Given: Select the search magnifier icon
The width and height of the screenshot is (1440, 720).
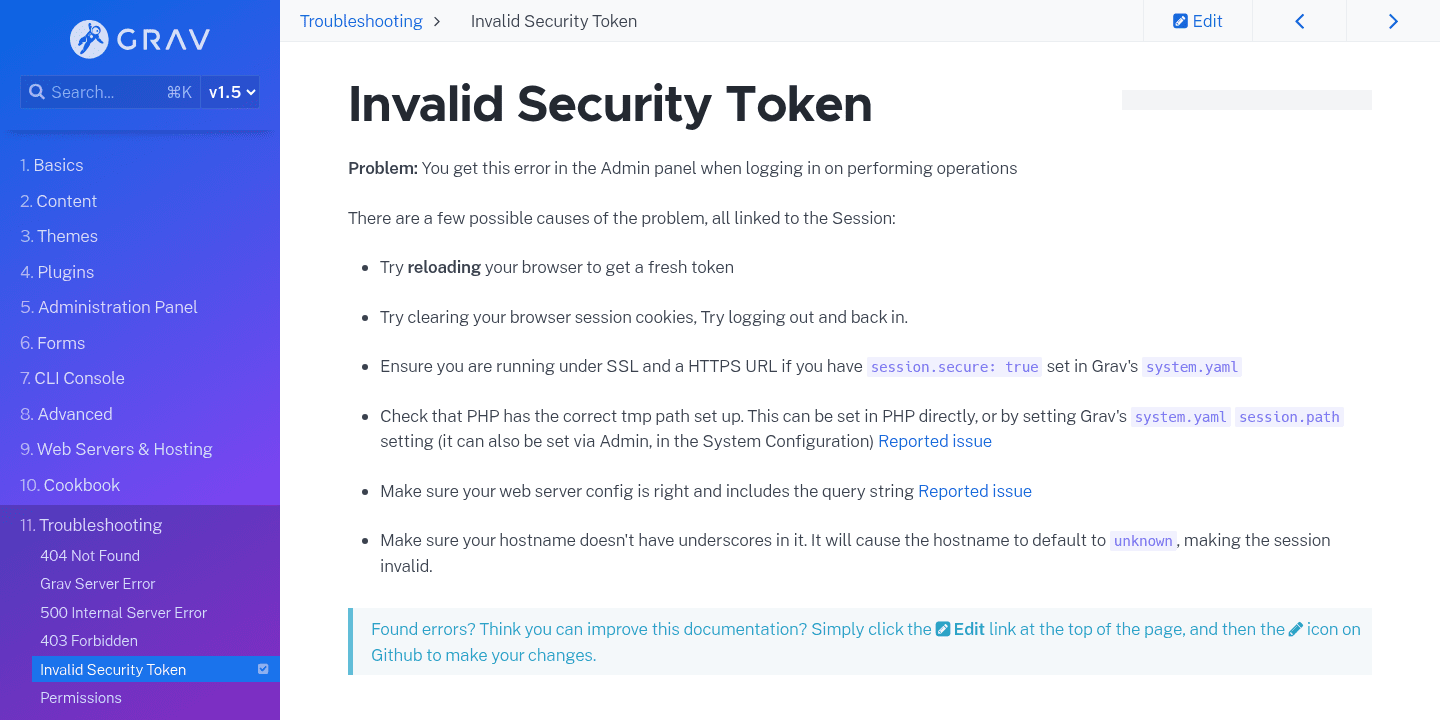Looking at the screenshot, I should 37,91.
